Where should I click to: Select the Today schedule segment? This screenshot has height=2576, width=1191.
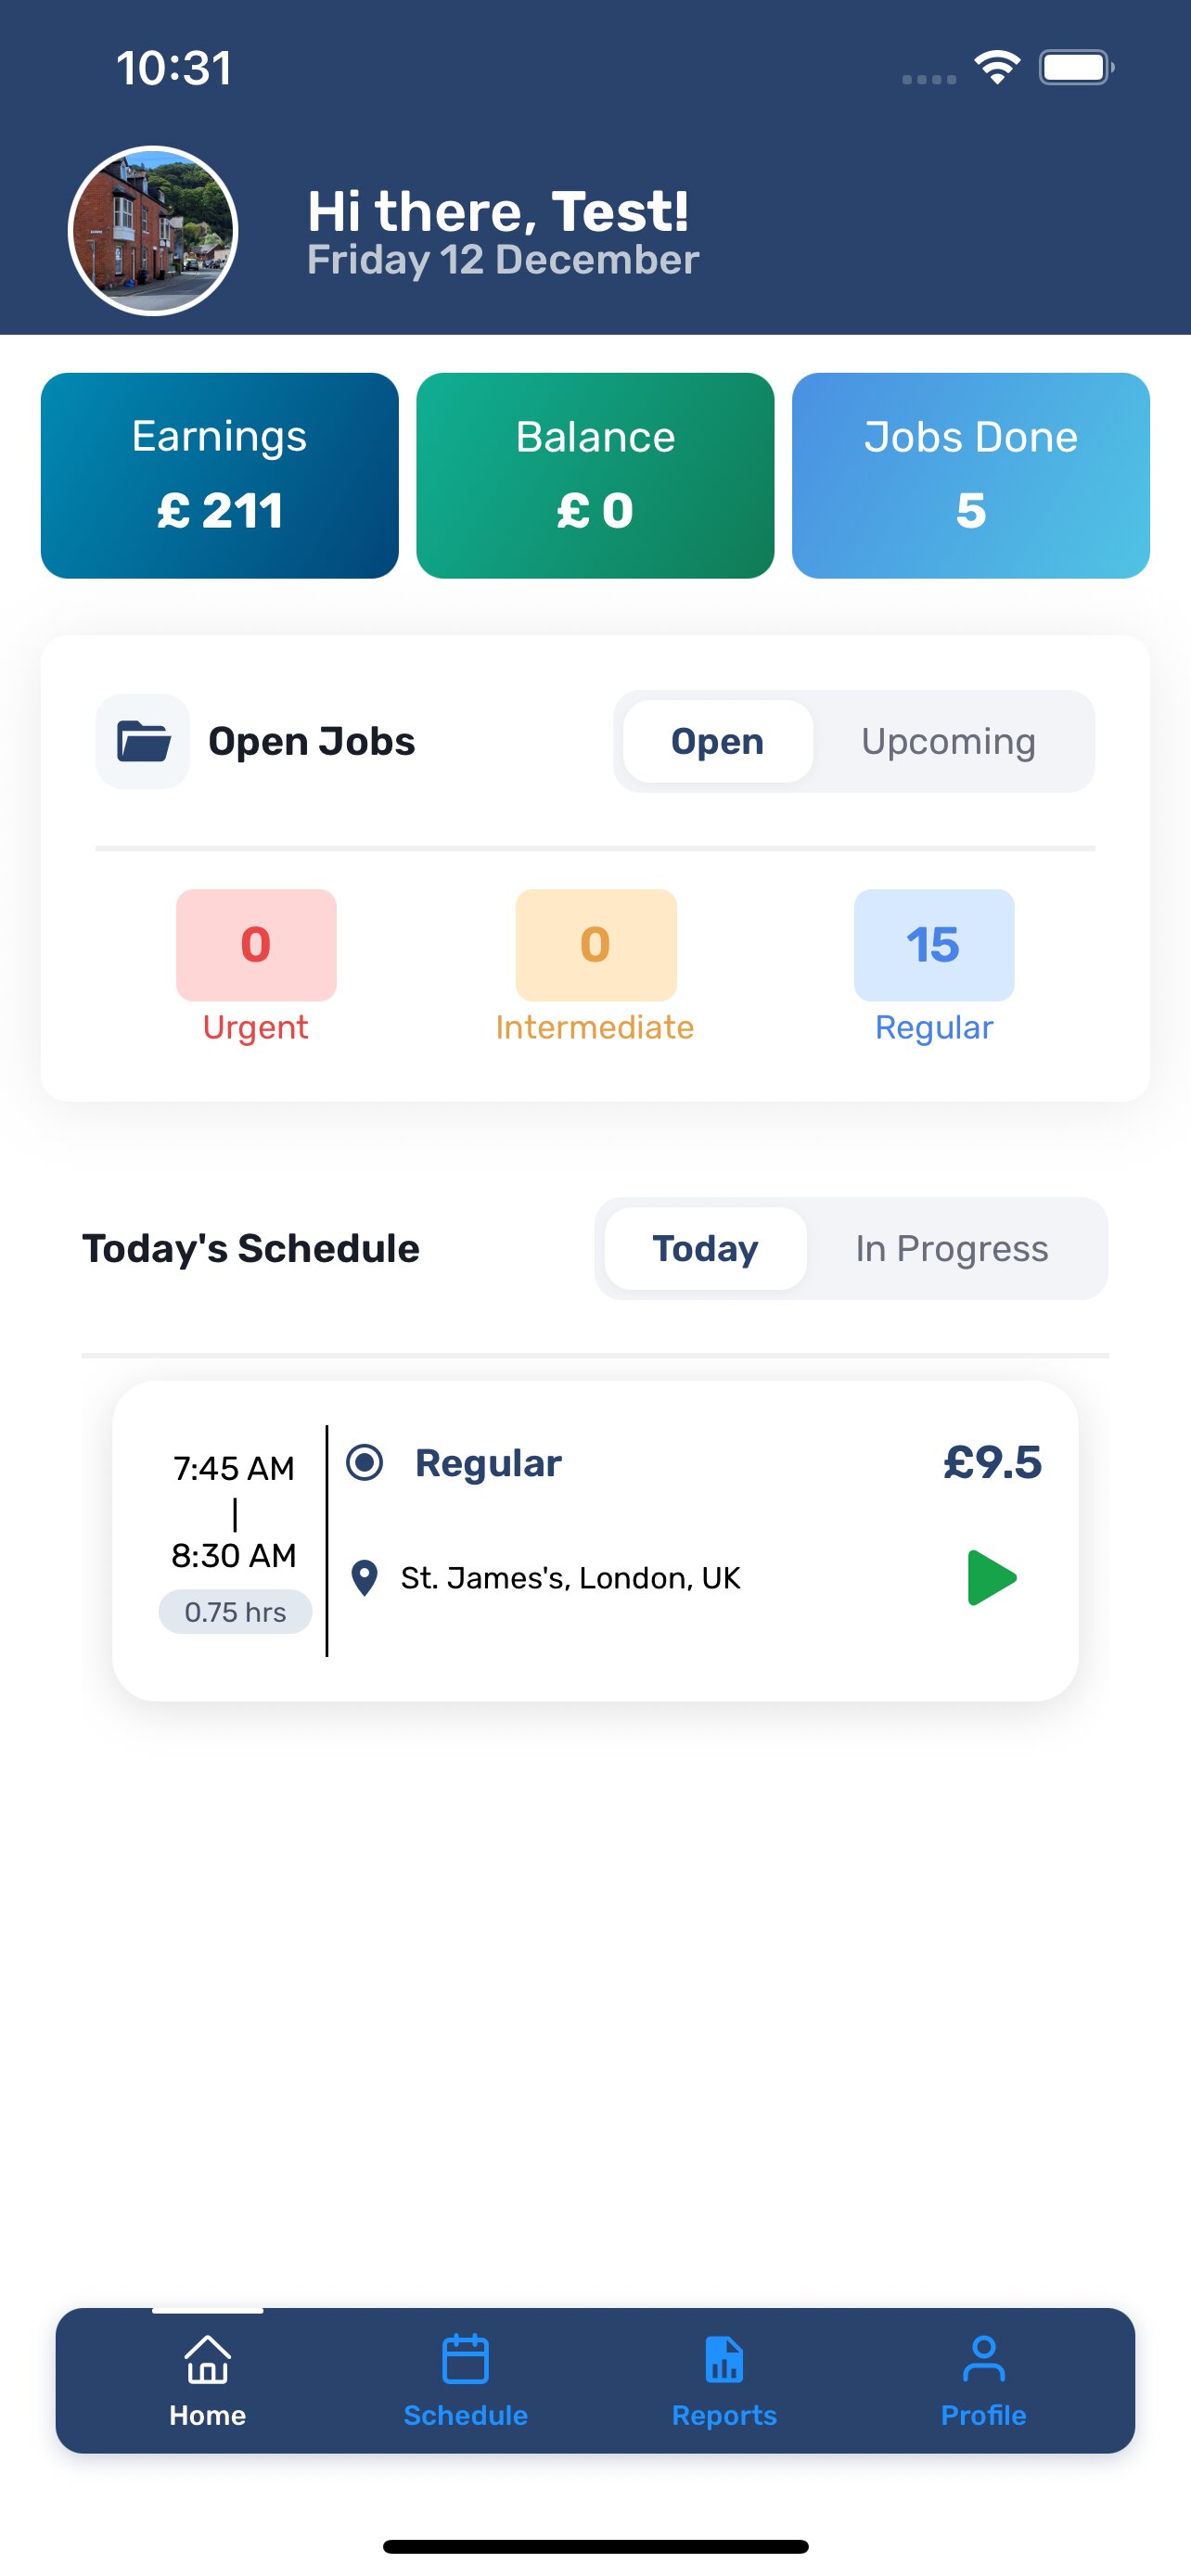coord(705,1248)
